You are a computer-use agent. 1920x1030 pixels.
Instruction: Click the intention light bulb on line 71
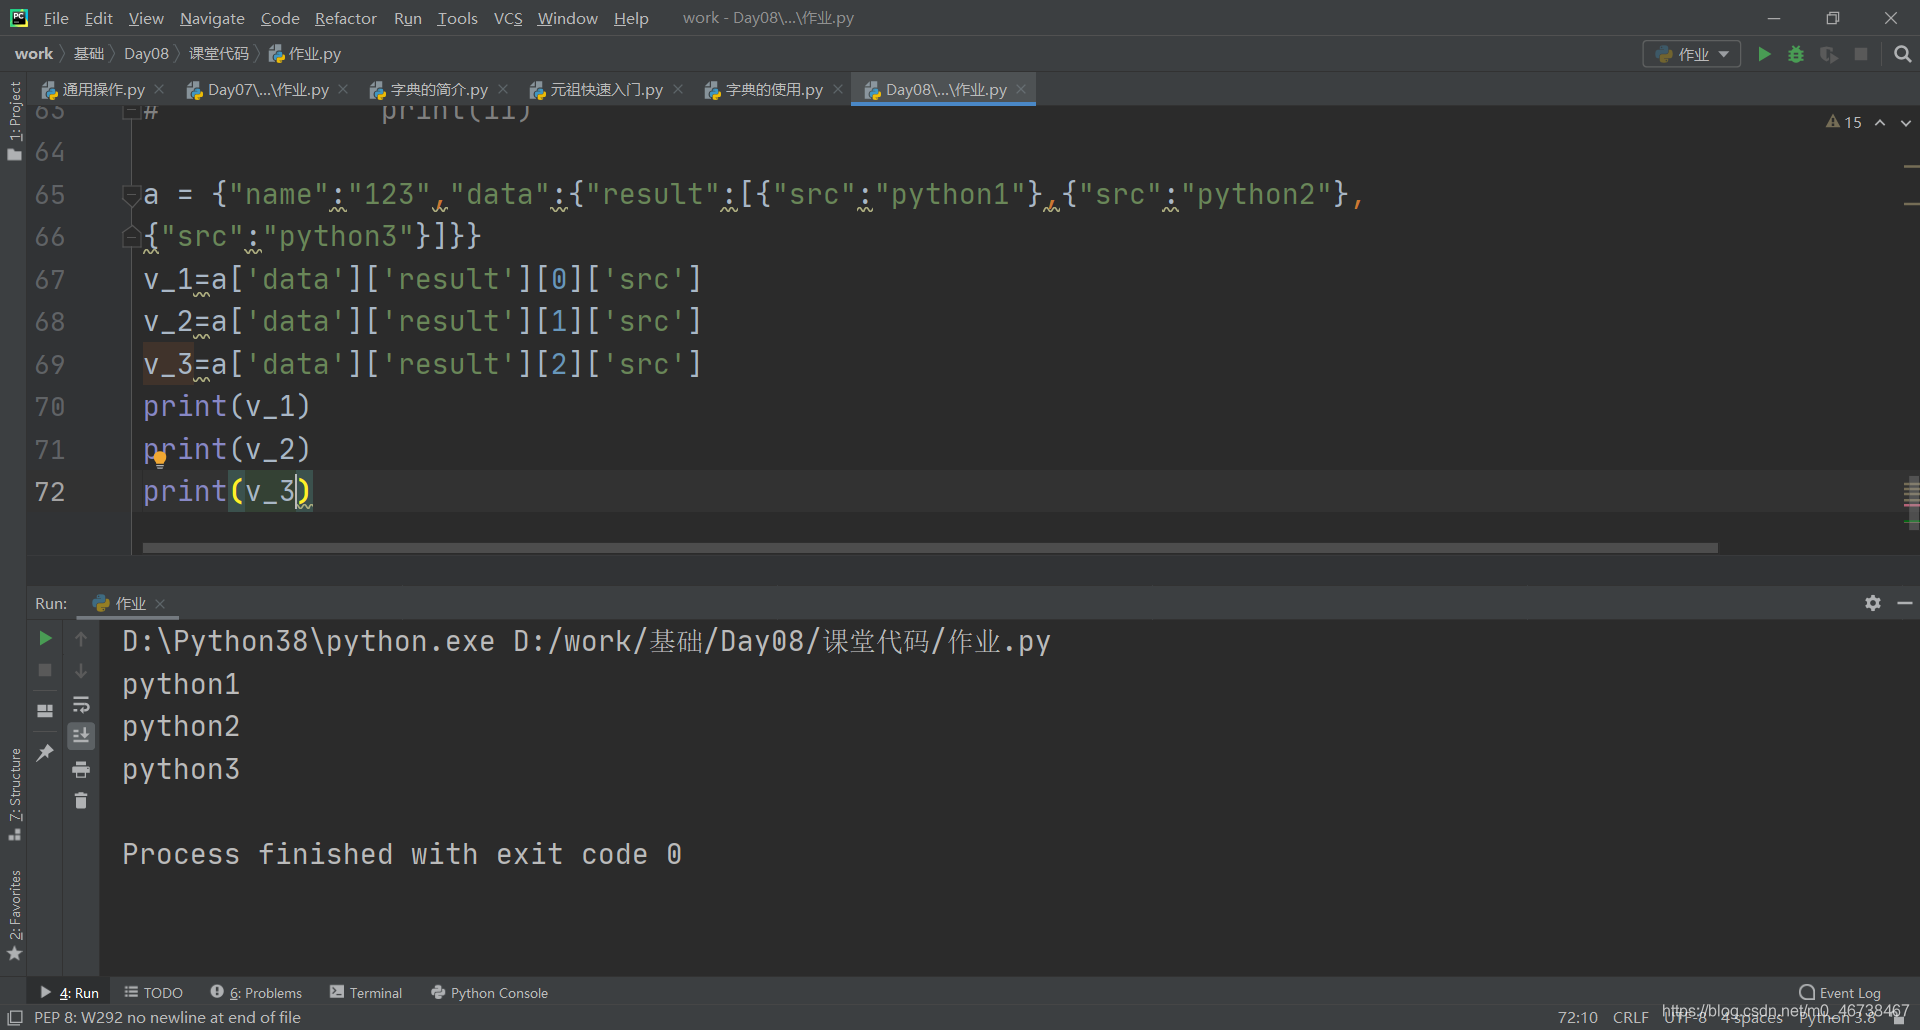tap(160, 460)
